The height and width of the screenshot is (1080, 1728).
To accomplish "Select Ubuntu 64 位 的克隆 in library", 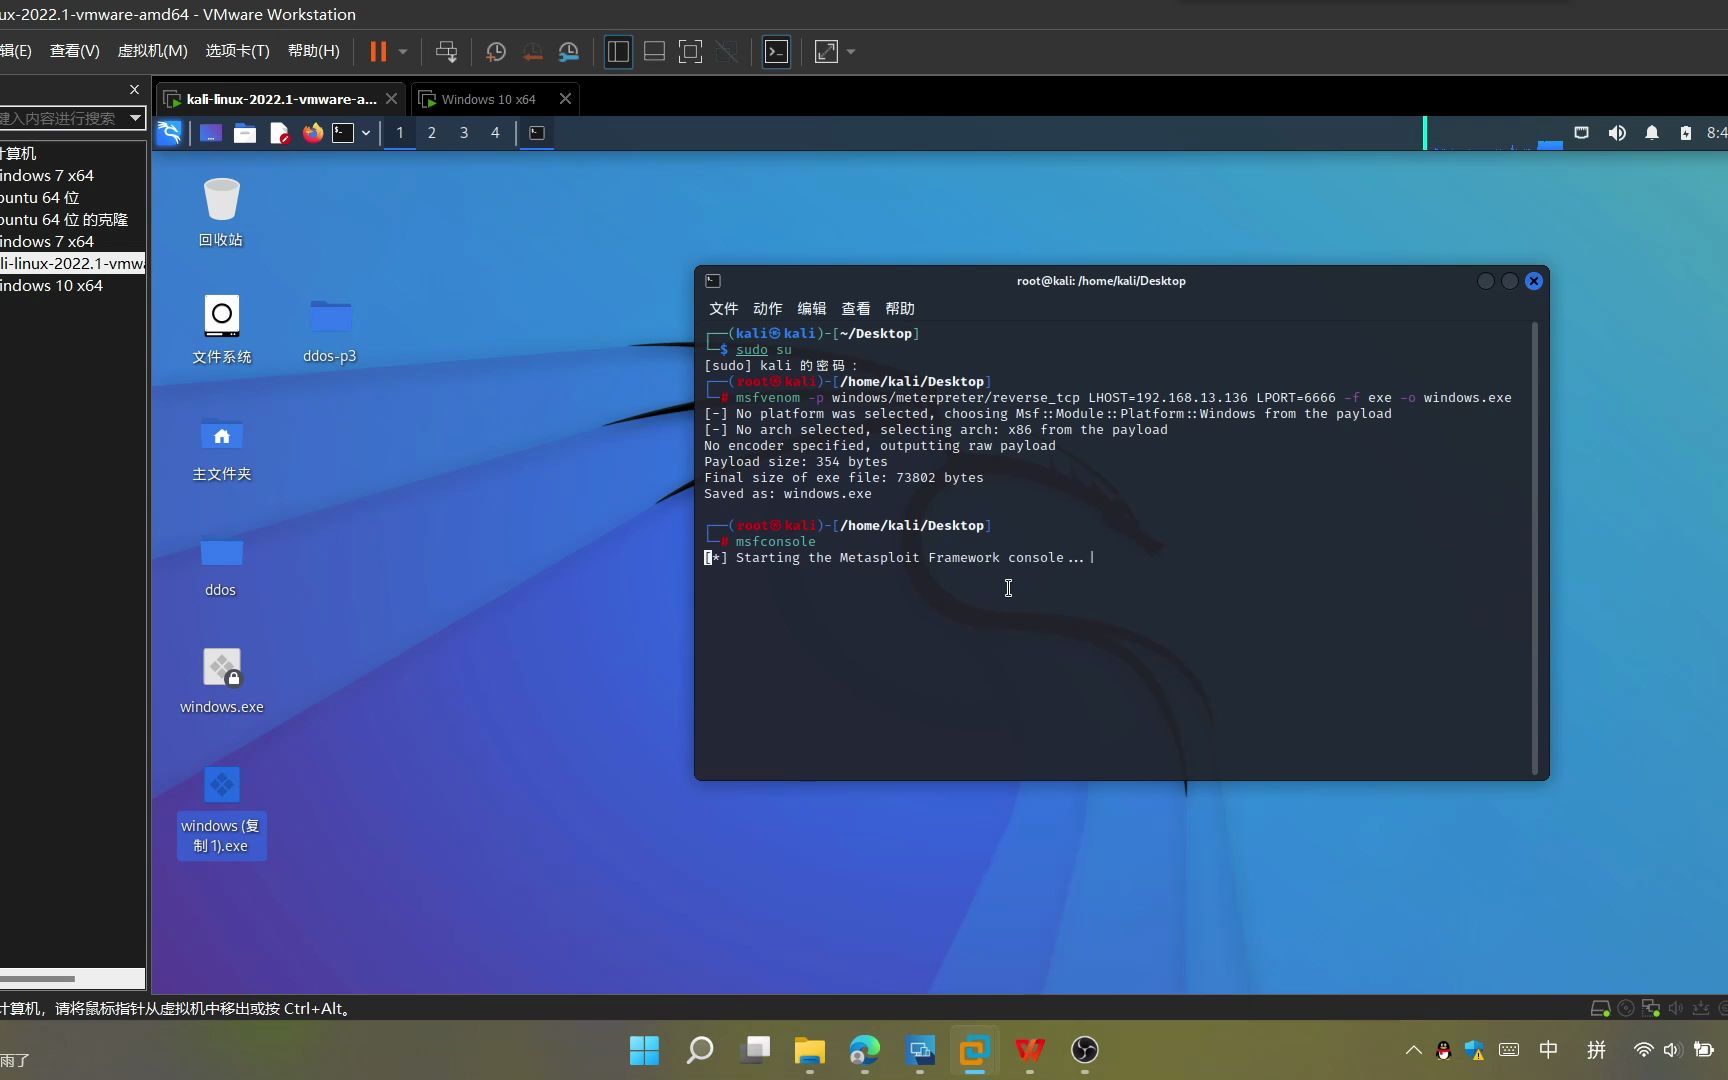I will [x=64, y=219].
